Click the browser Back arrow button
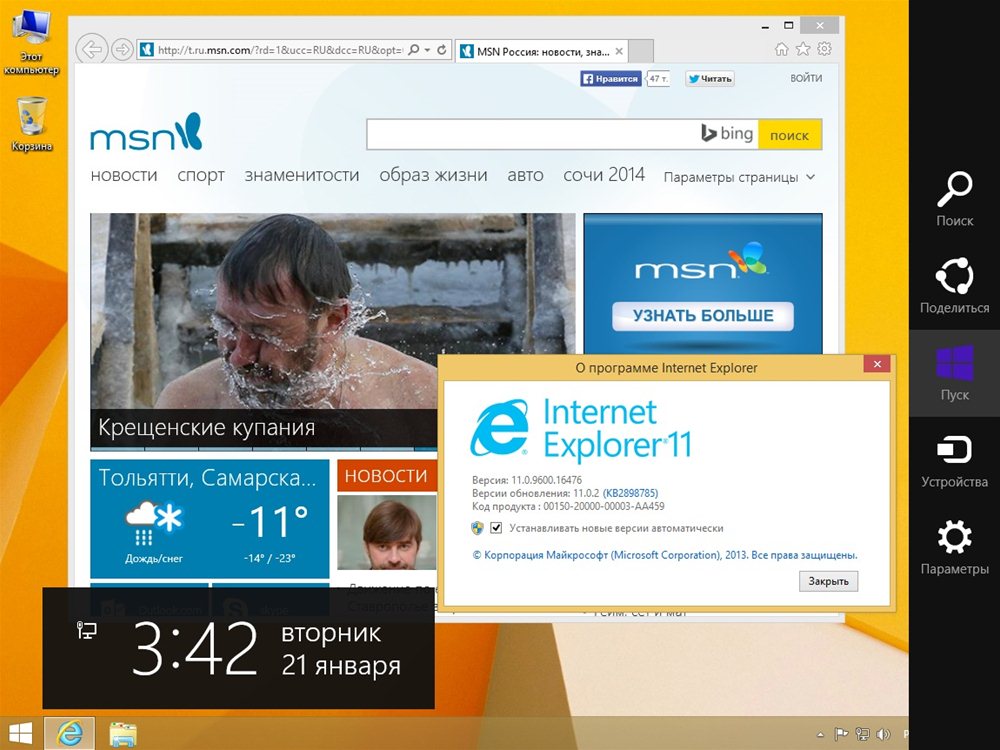This screenshot has height=750, width=1000. 91,49
